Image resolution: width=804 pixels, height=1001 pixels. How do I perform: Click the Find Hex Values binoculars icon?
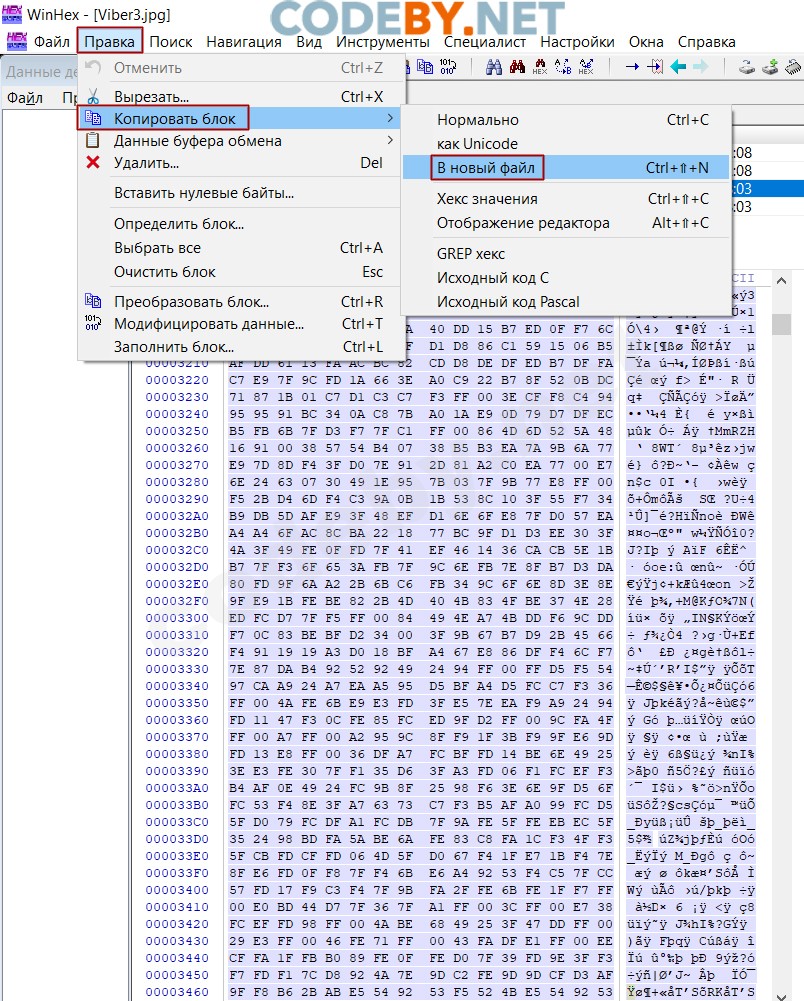click(x=540, y=66)
